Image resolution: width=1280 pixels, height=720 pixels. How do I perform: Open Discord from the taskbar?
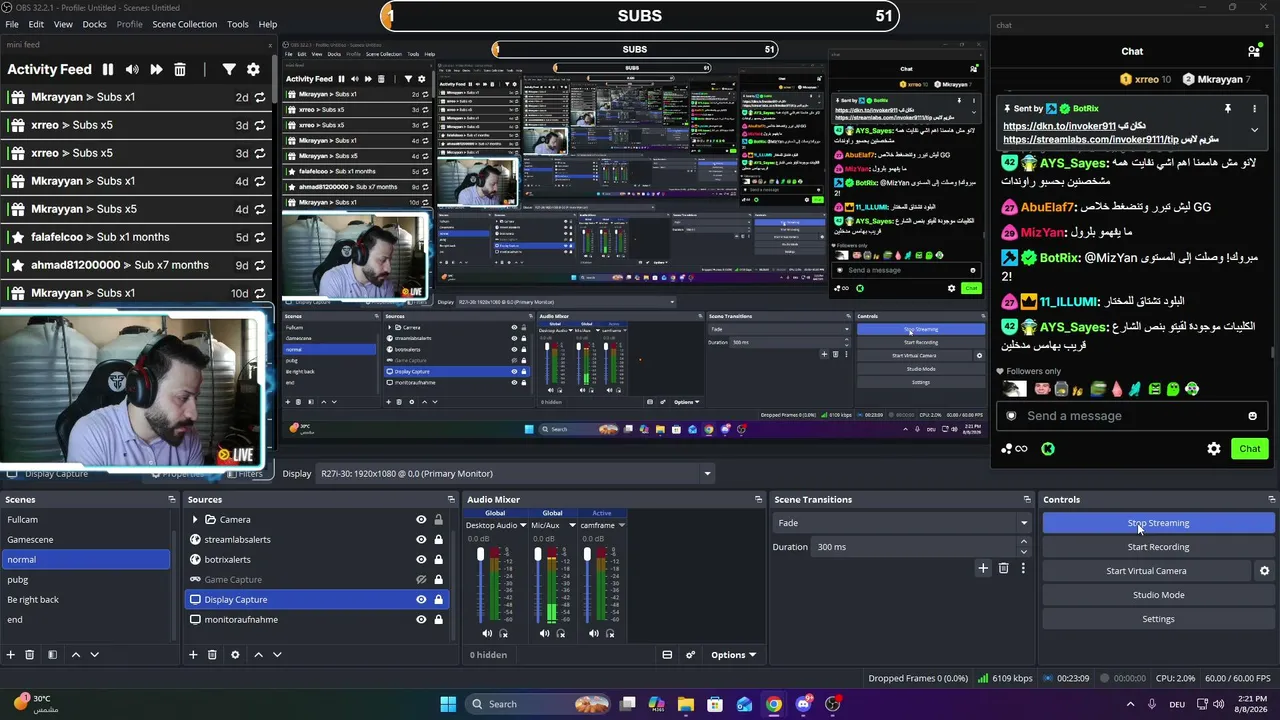tap(803, 704)
